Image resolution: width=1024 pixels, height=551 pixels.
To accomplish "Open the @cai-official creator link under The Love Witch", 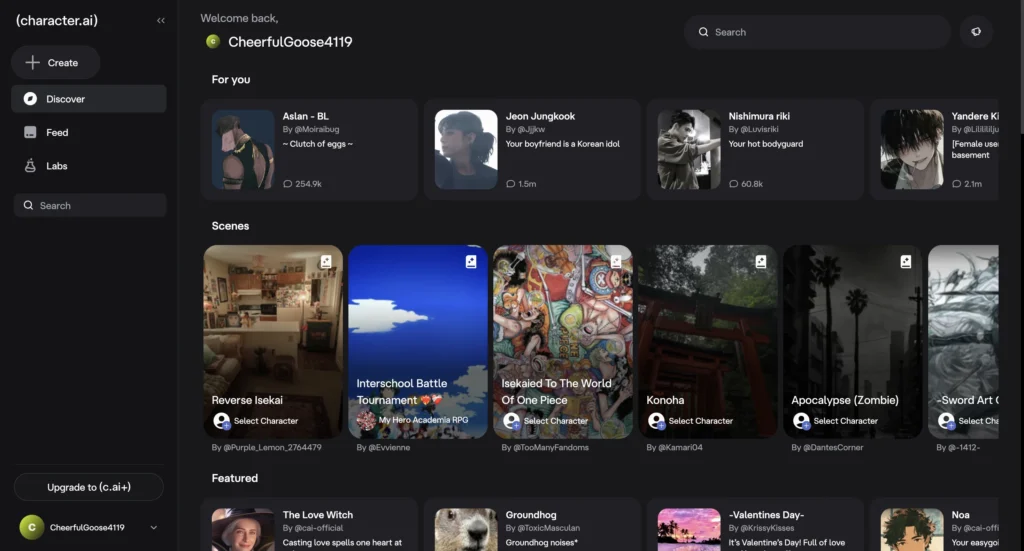I will (x=313, y=528).
